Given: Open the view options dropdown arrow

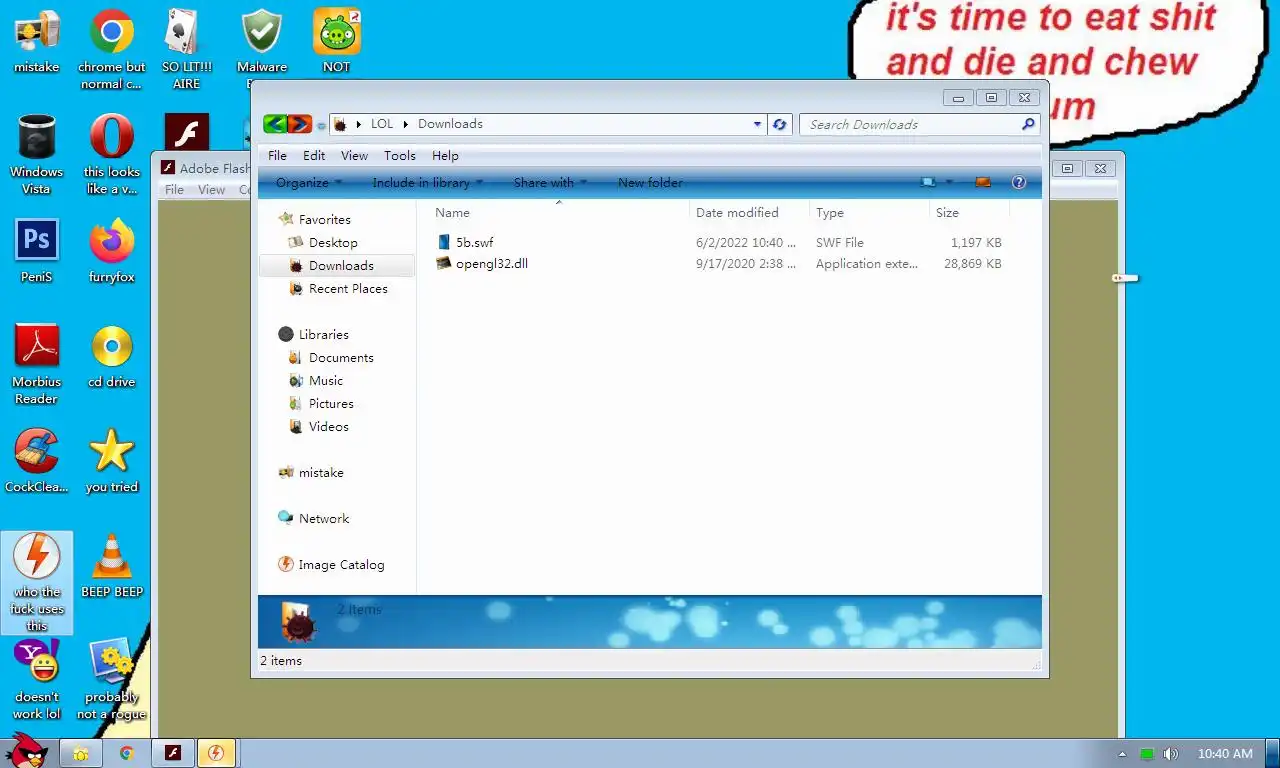Looking at the screenshot, I should [x=950, y=183].
